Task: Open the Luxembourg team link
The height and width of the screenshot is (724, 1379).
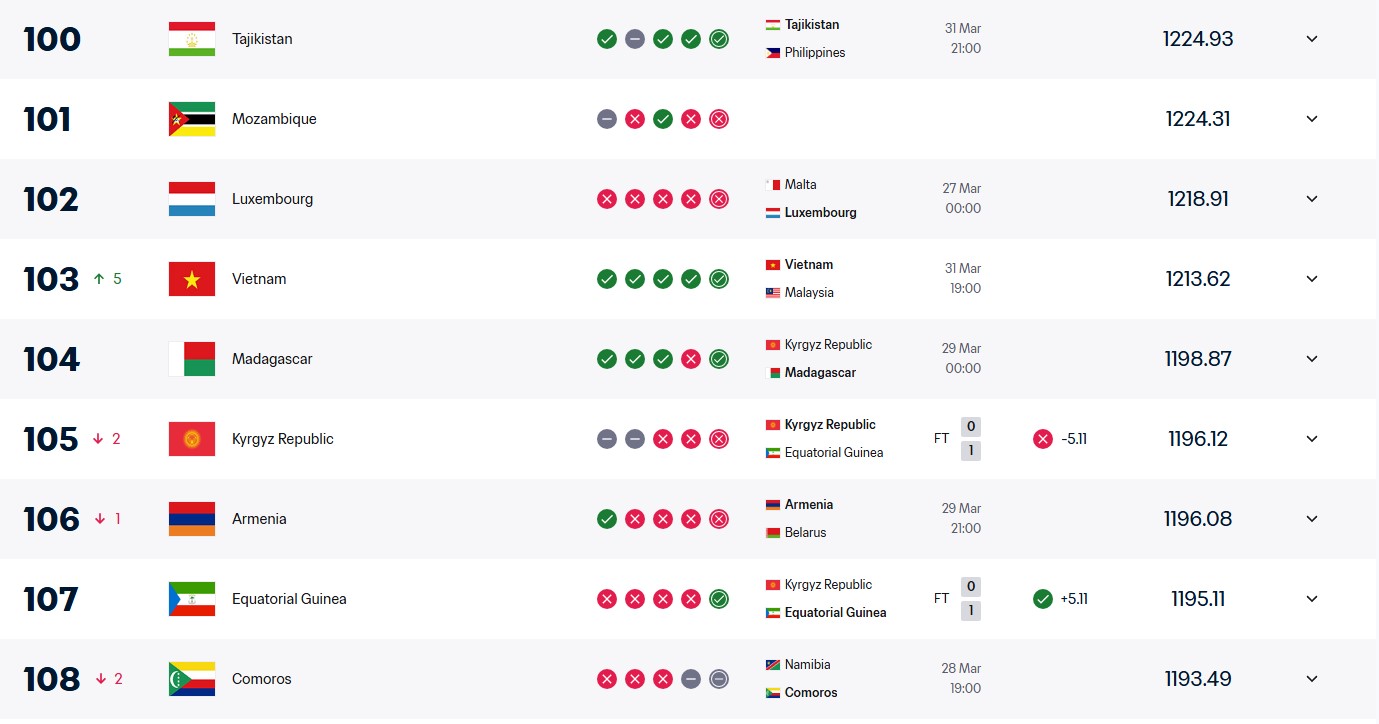Action: click(272, 199)
